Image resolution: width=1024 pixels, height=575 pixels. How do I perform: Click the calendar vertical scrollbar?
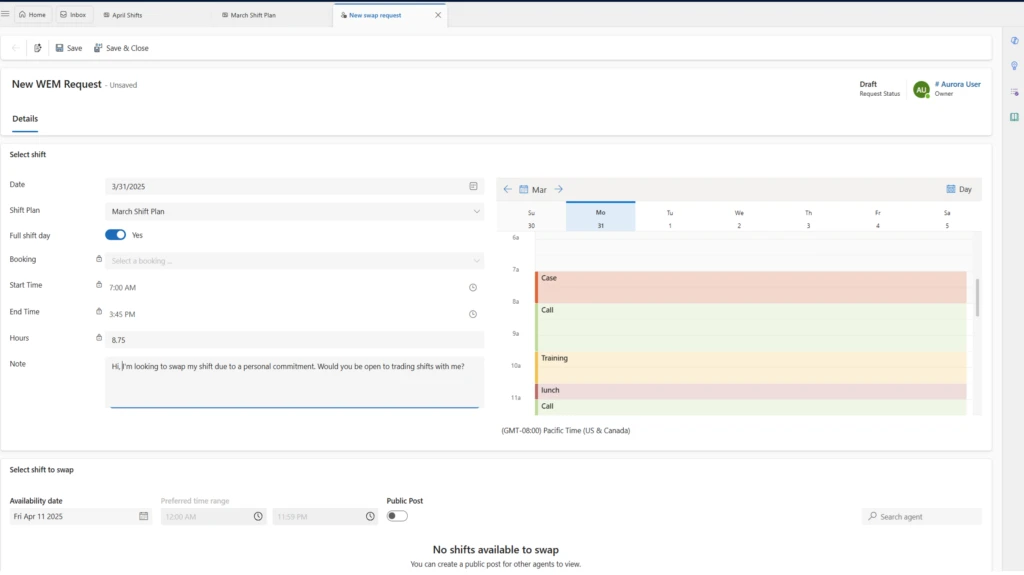(977, 298)
